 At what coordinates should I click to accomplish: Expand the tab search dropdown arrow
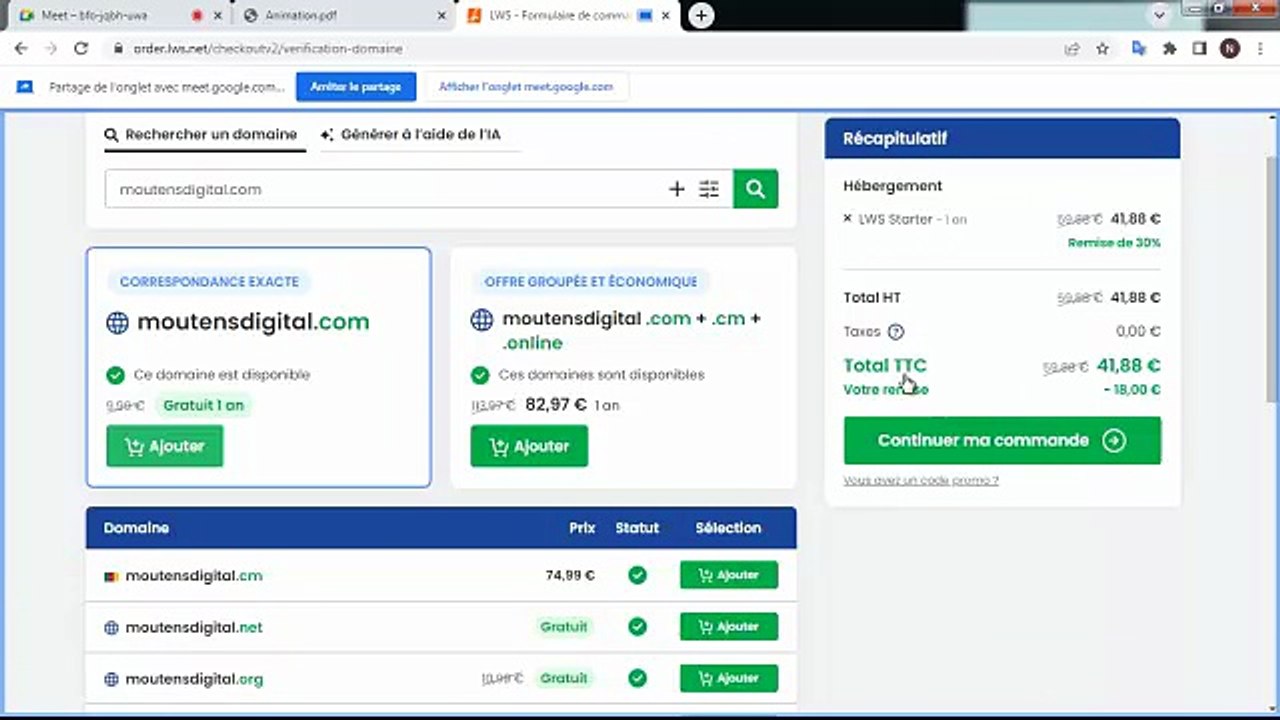pos(1160,15)
